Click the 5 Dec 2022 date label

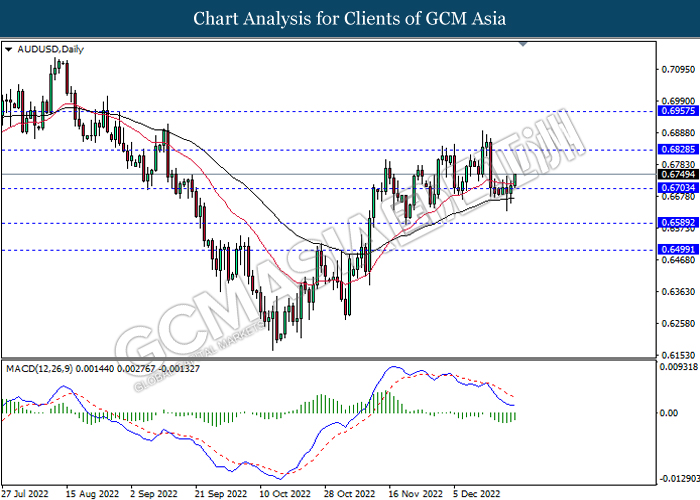(x=476, y=494)
